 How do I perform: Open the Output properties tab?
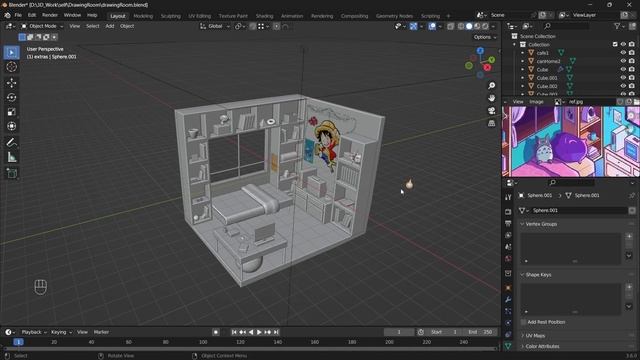coord(508,224)
